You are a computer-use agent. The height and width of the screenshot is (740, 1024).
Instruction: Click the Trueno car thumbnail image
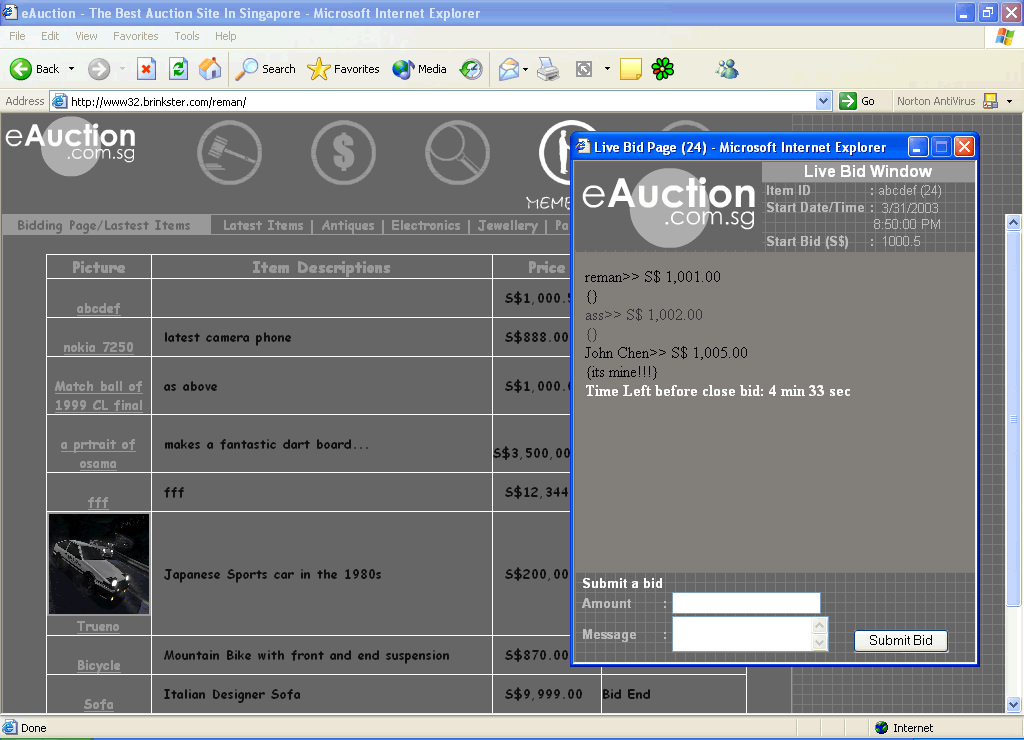point(99,564)
